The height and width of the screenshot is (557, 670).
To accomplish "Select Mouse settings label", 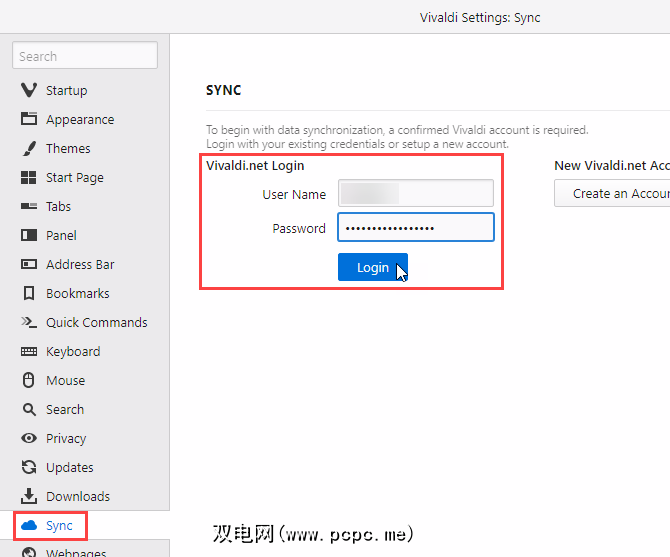I will pyautogui.click(x=65, y=381).
